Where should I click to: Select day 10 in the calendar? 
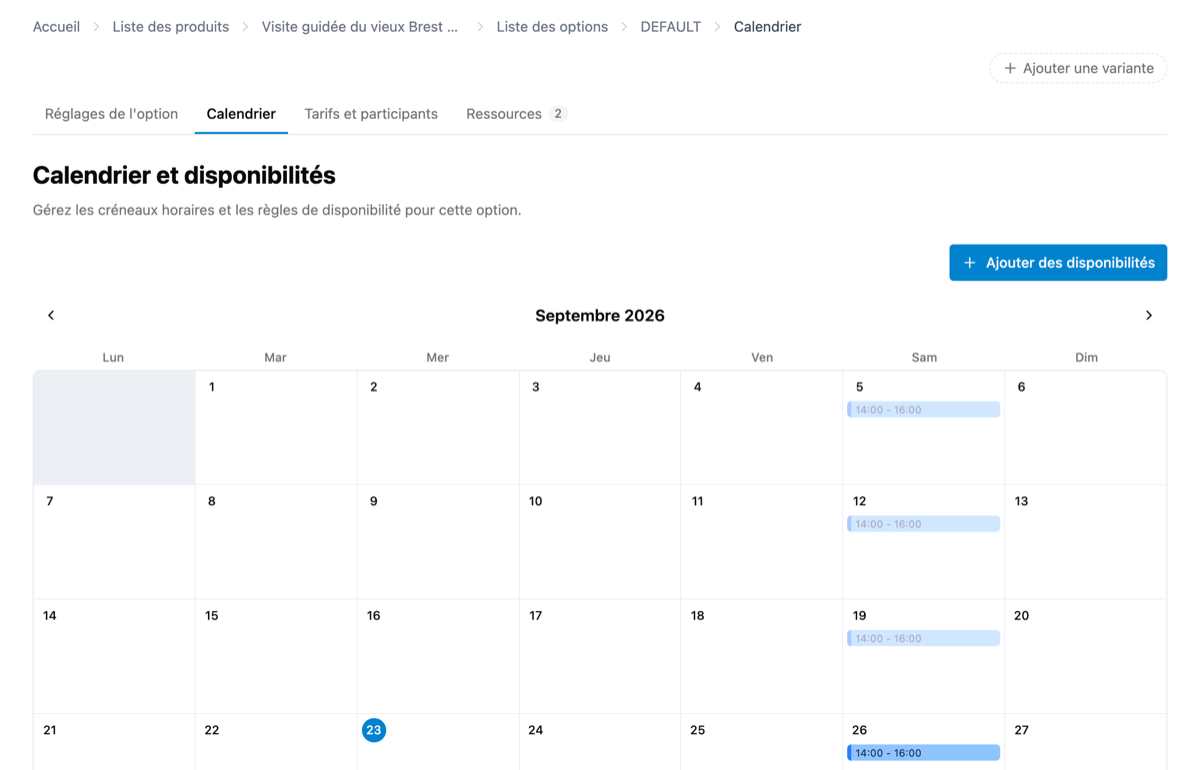tap(536, 501)
